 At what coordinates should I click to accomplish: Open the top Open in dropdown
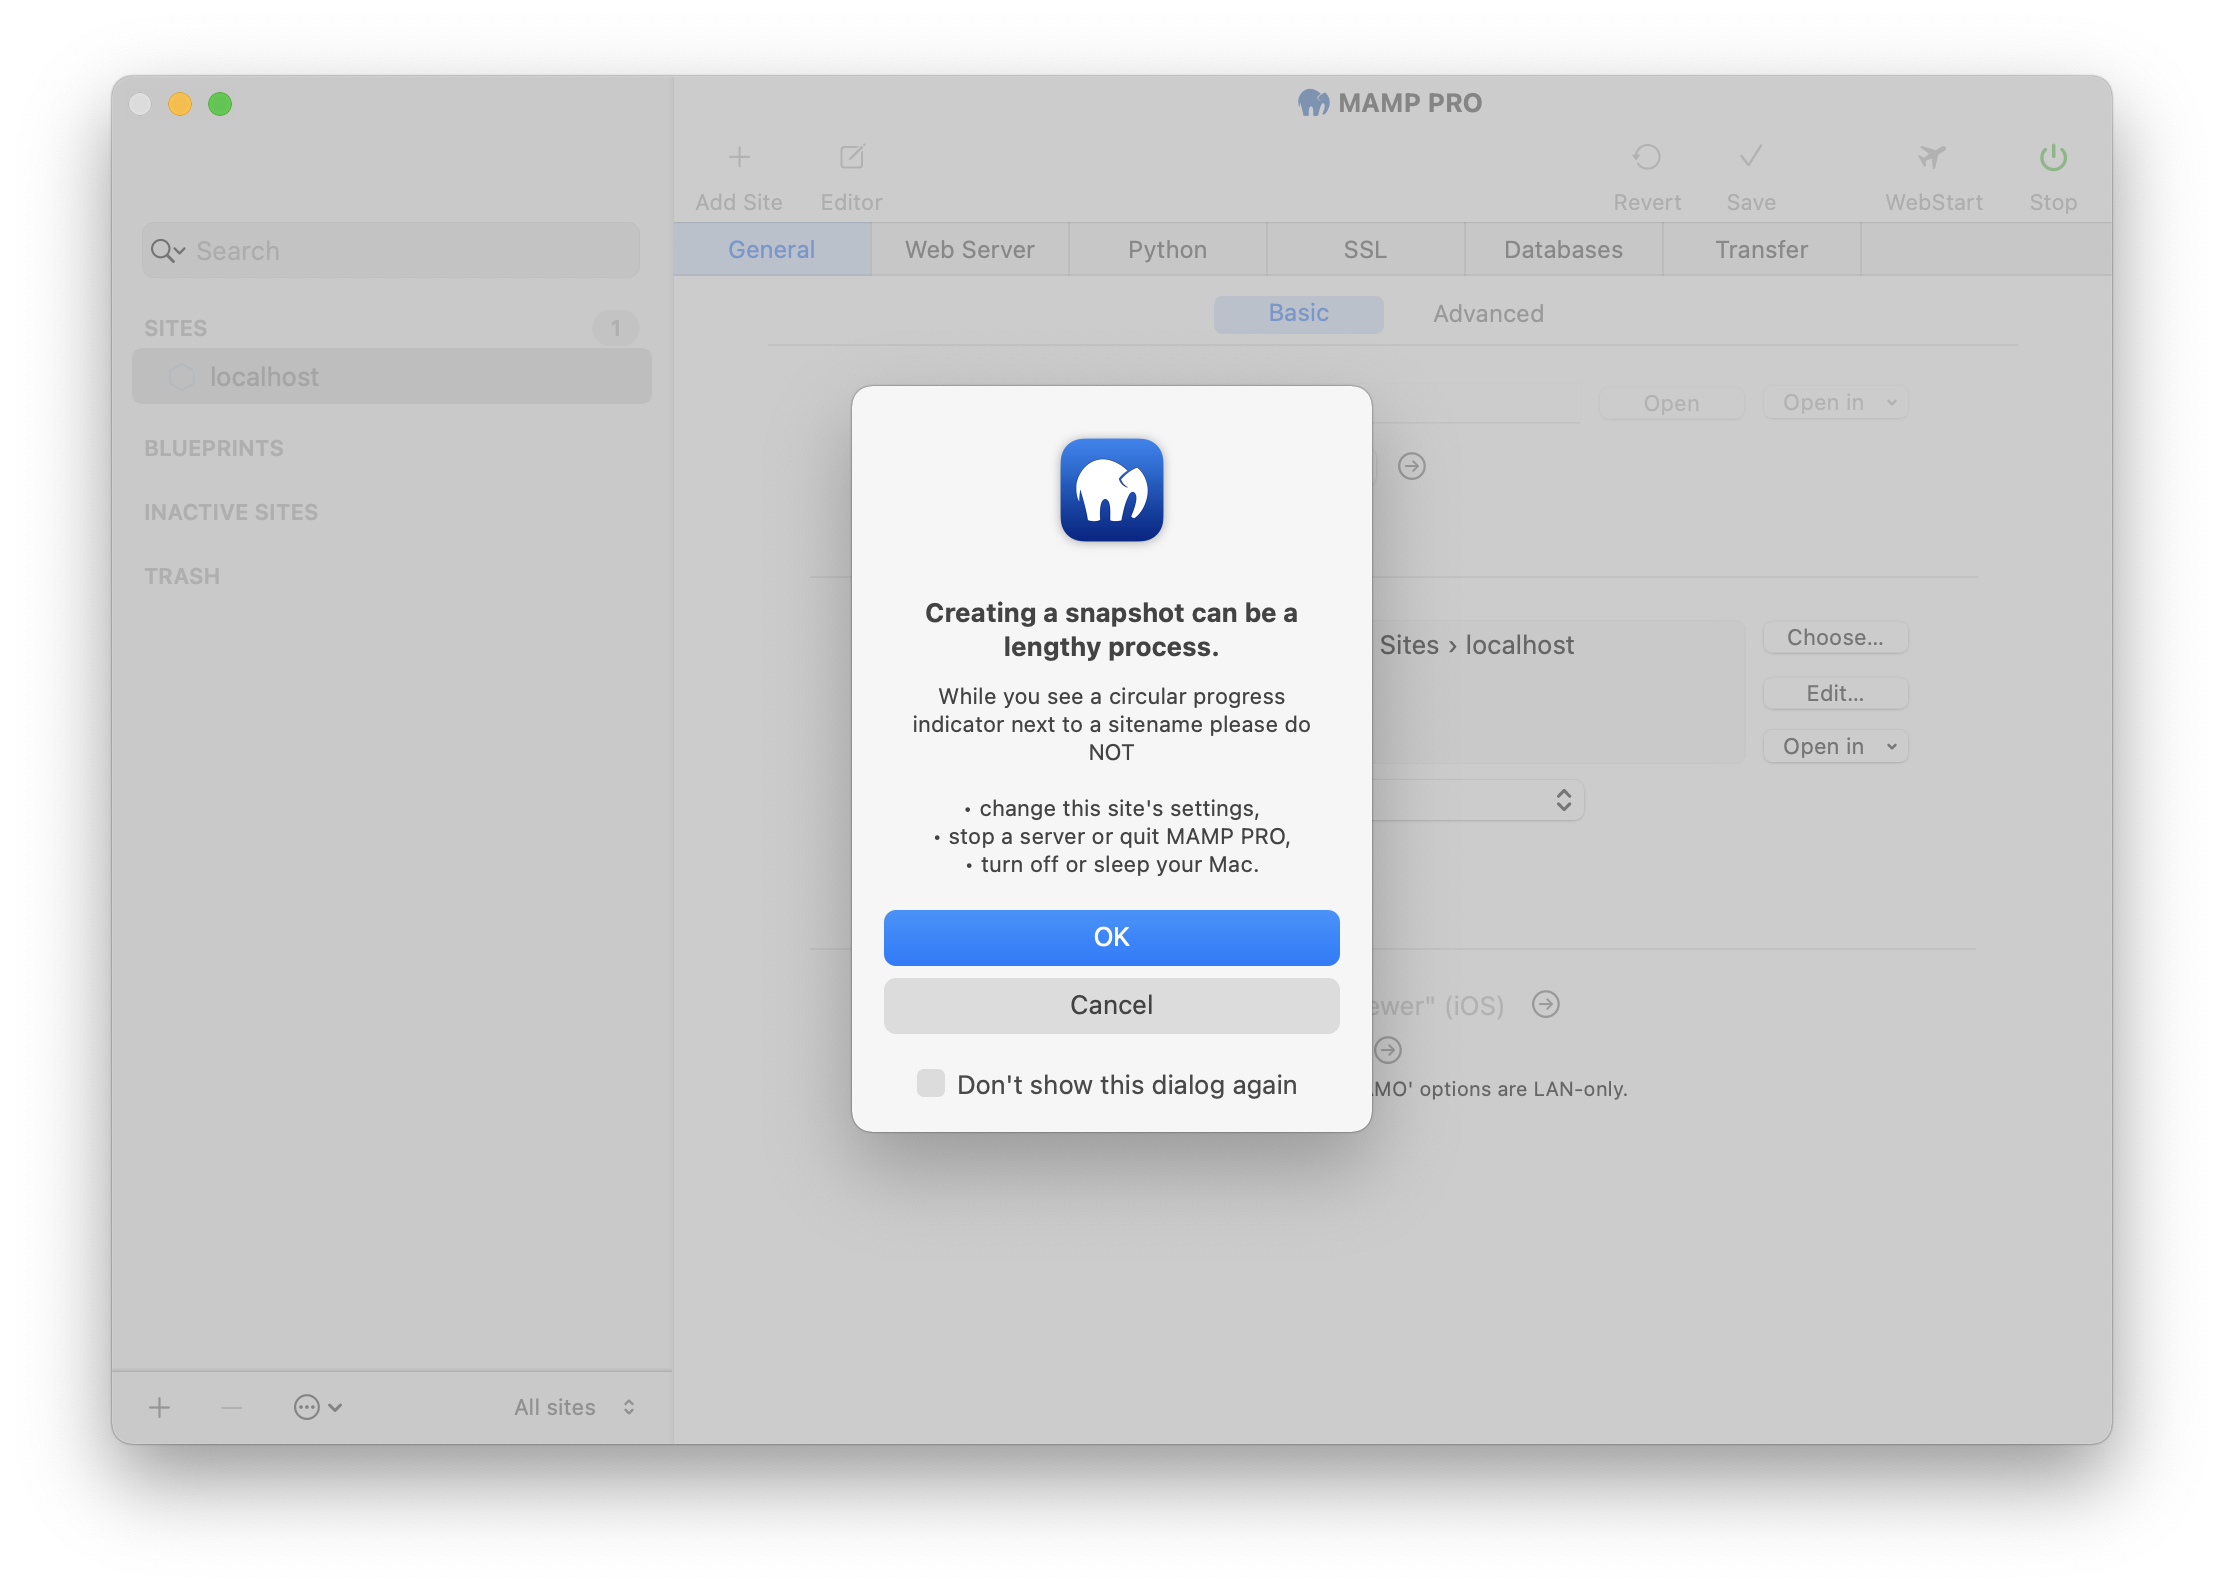pos(1835,402)
